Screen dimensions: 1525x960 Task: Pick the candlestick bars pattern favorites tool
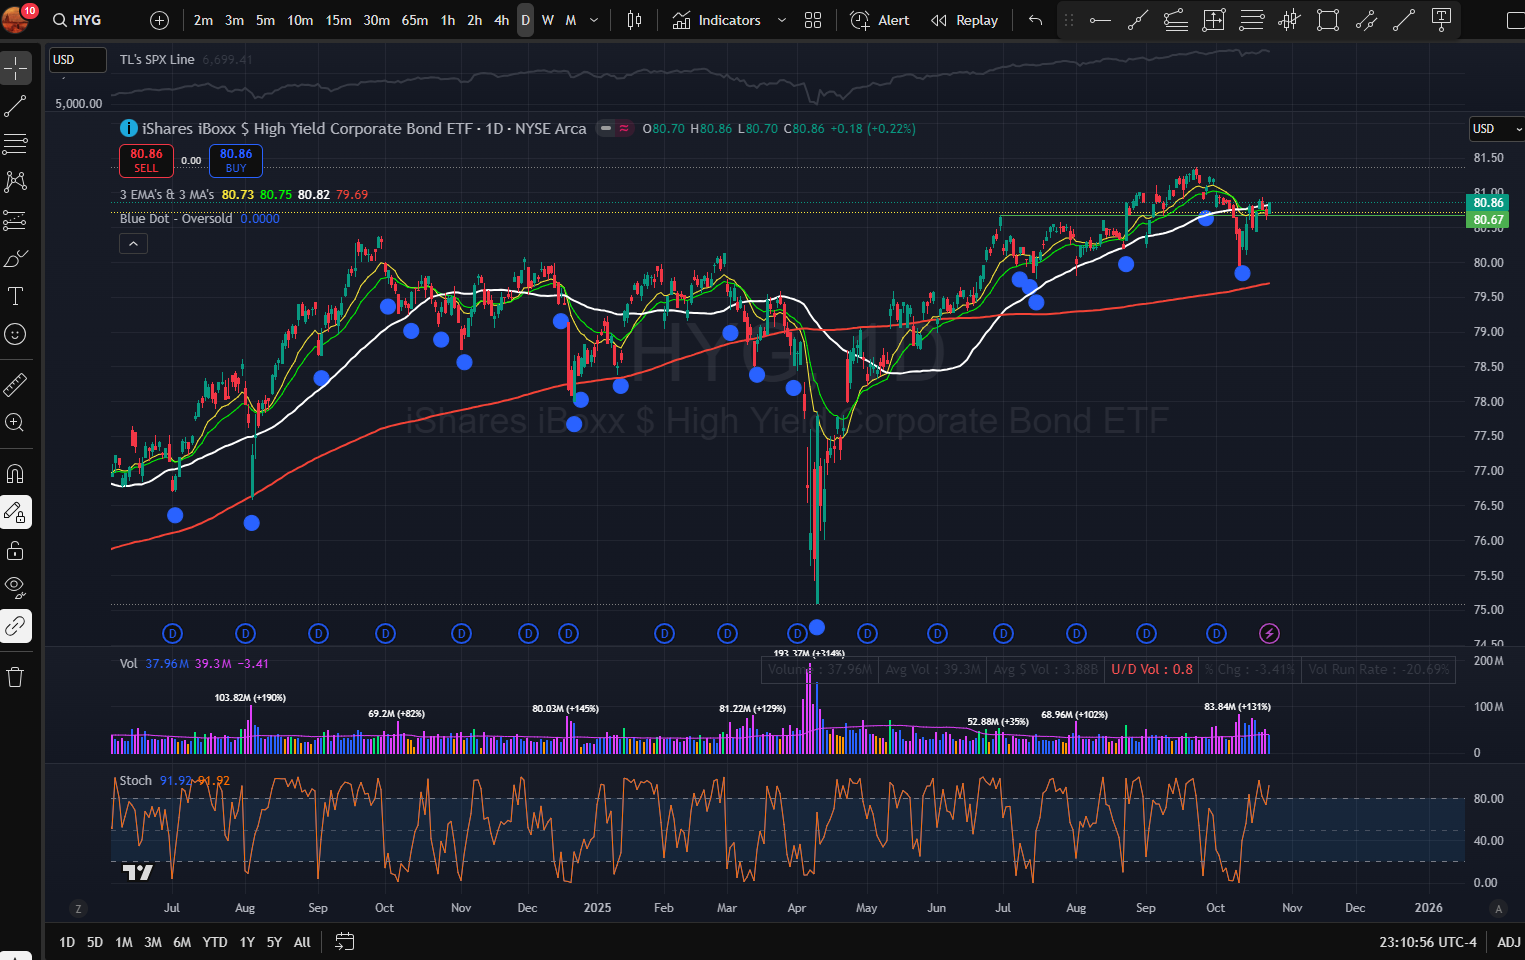pos(1290,20)
